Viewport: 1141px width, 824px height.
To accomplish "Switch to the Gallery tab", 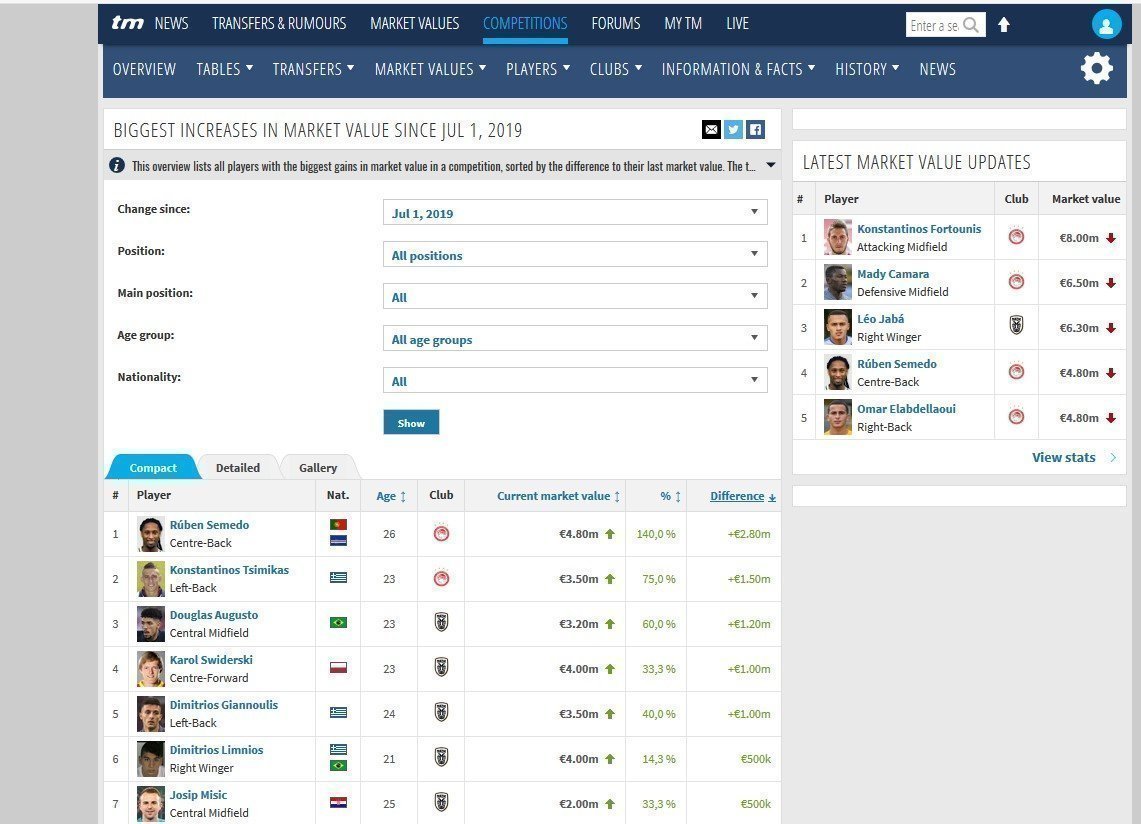I will coord(318,467).
